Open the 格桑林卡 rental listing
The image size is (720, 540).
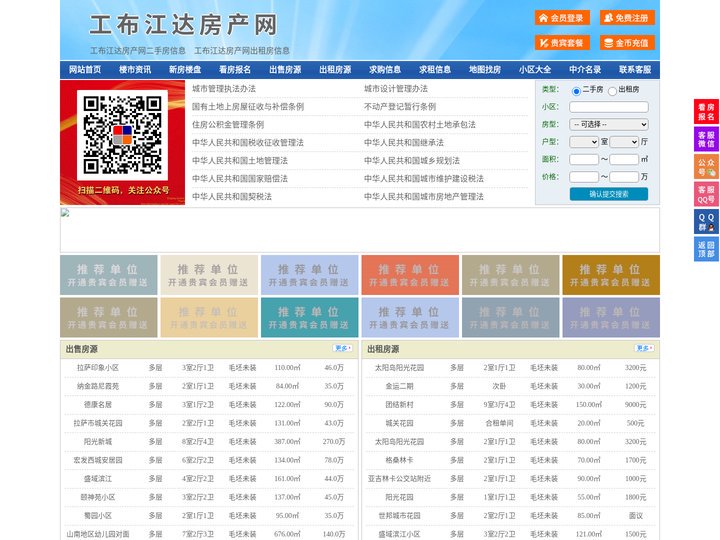click(399, 460)
